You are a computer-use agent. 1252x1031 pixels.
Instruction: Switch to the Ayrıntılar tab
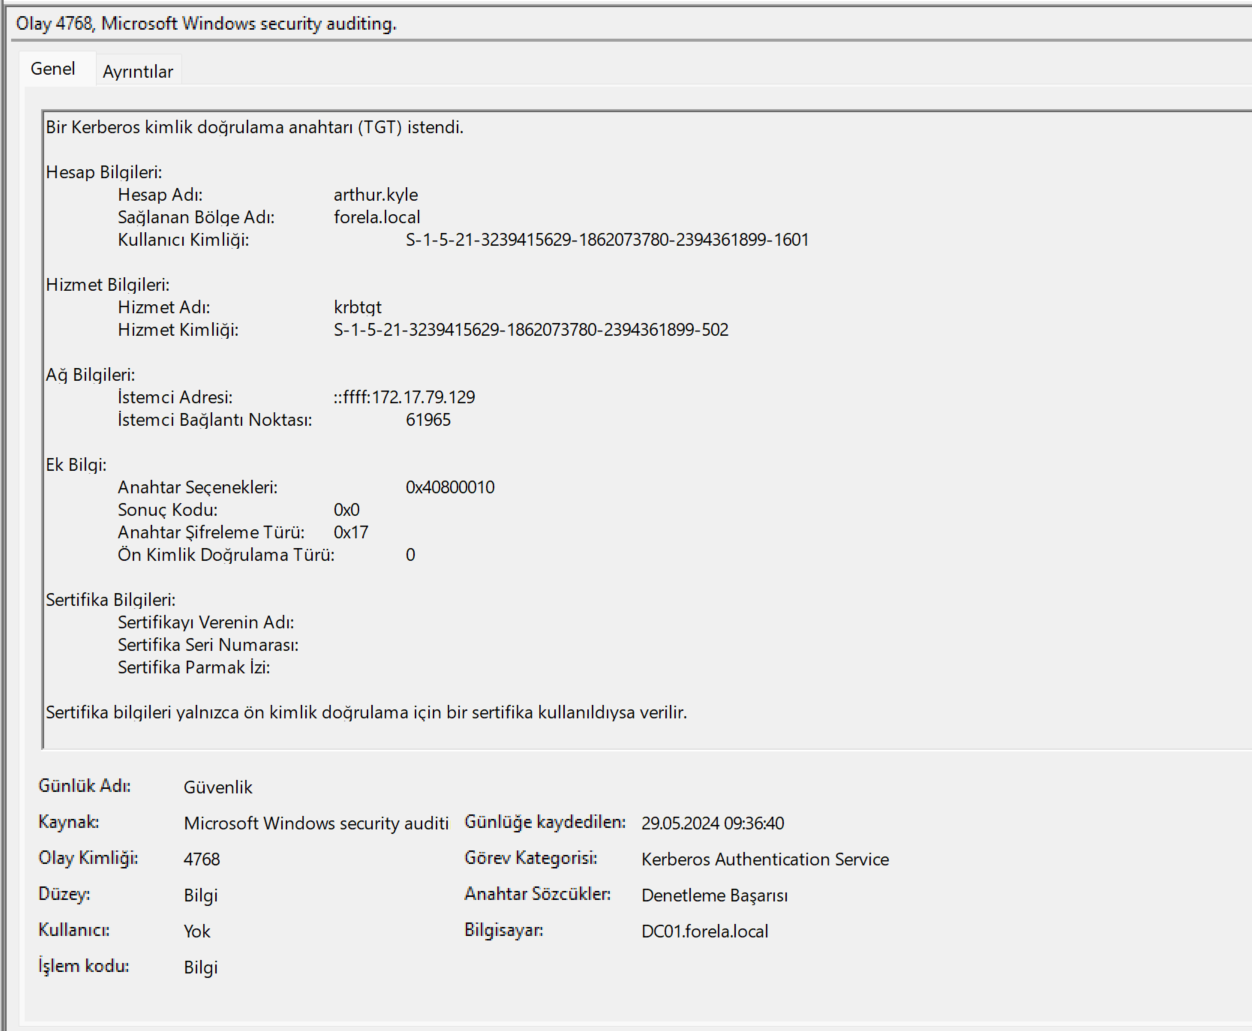click(138, 71)
